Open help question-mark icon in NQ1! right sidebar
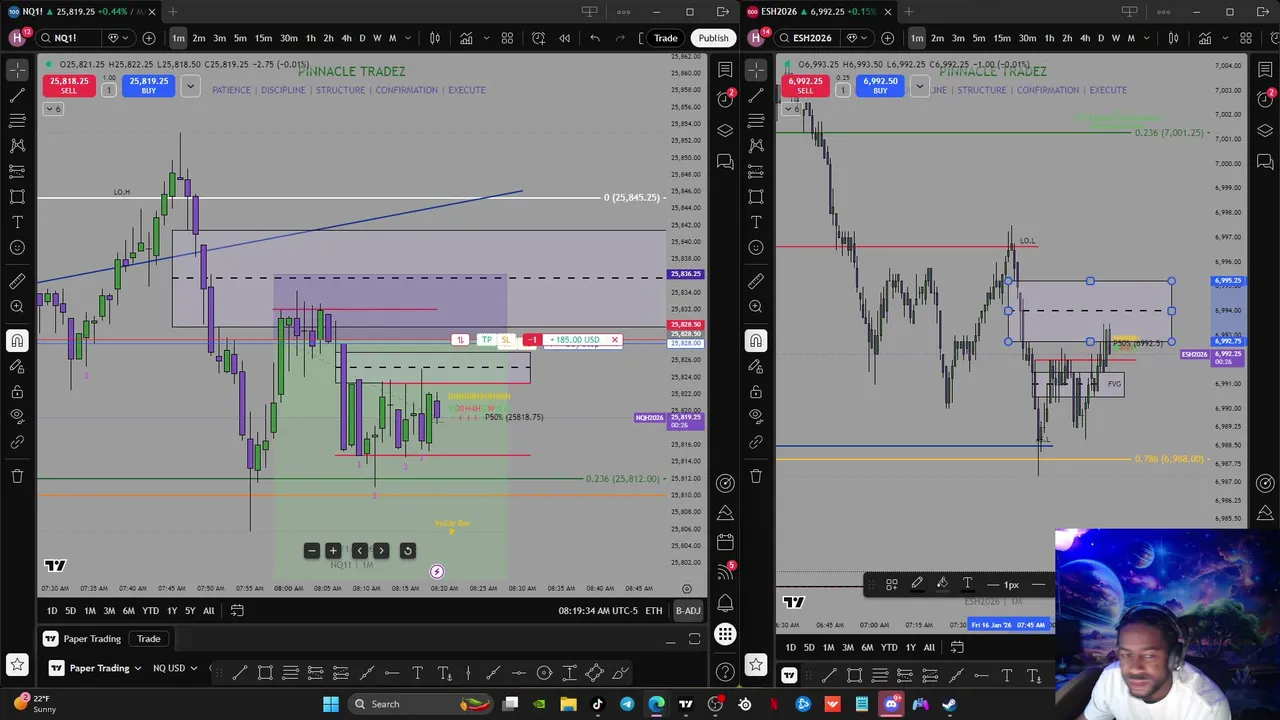 click(725, 671)
